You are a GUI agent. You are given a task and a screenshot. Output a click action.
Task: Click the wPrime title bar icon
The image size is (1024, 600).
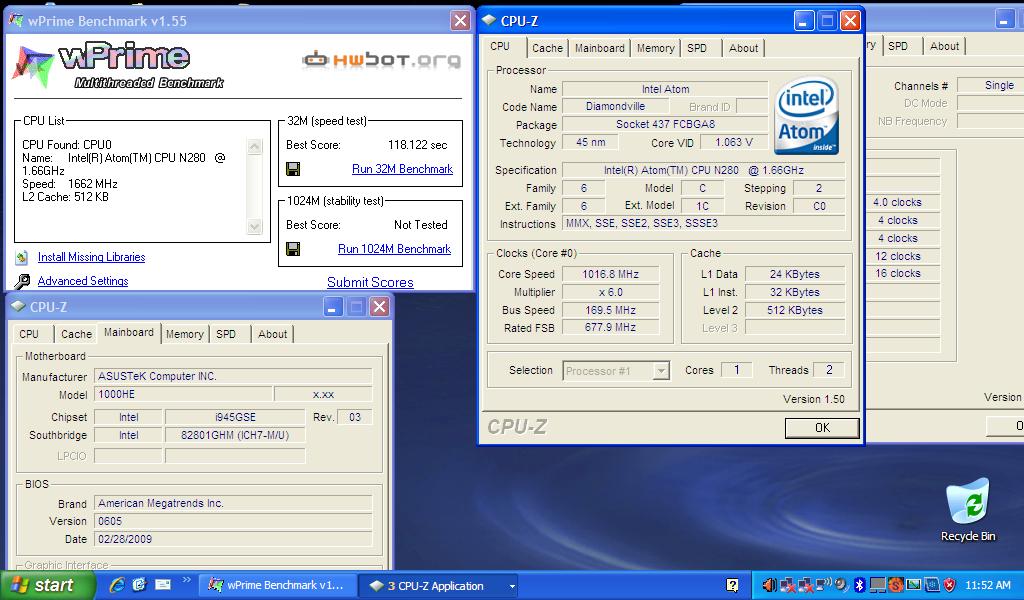click(x=16, y=20)
